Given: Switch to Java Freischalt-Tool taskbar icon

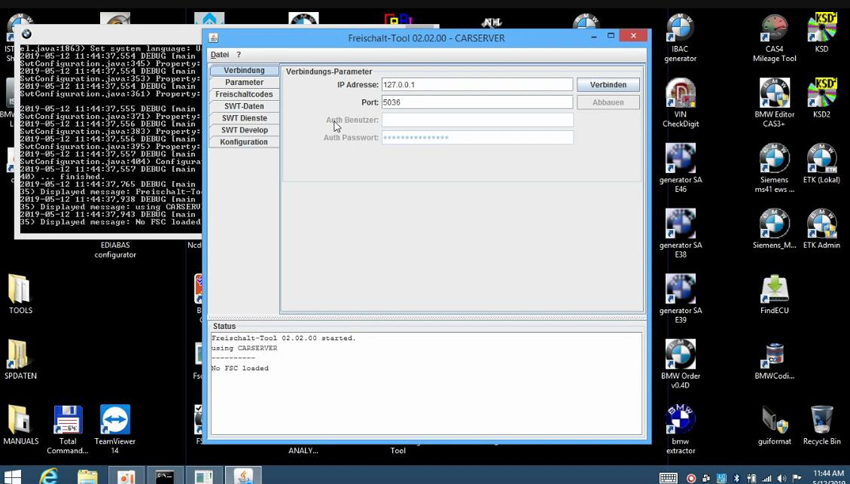Looking at the screenshot, I should pos(243,476).
